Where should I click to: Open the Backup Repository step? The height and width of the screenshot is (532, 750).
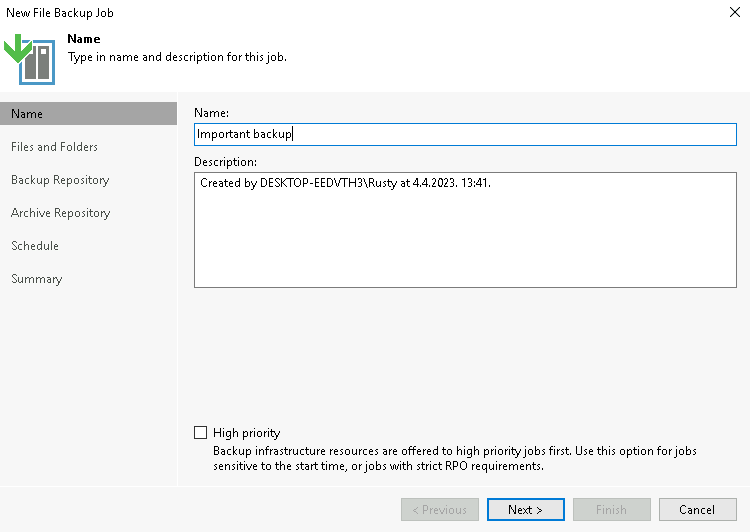click(x=60, y=180)
